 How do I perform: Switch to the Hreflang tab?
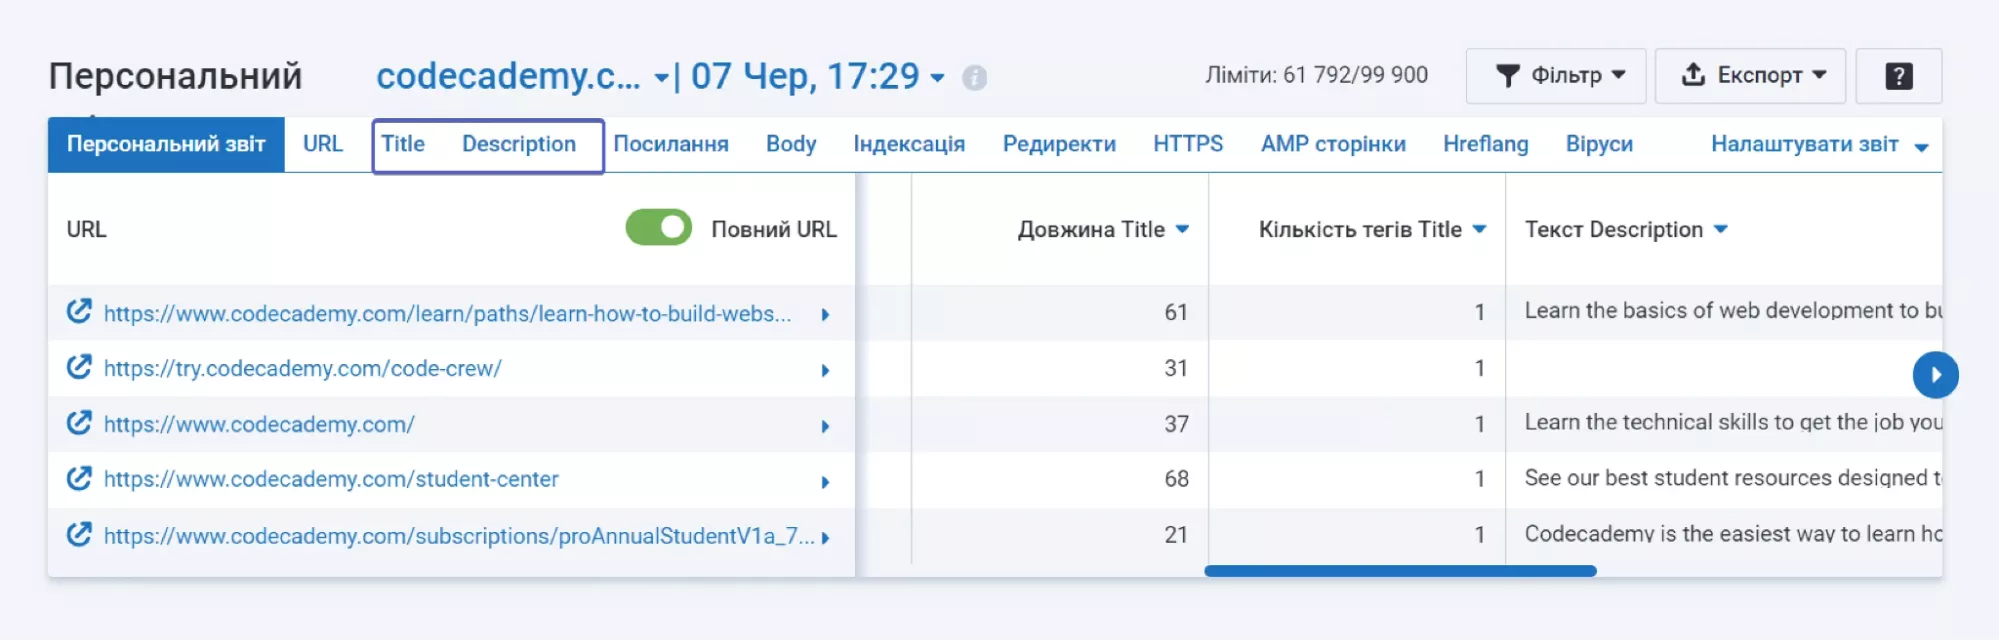1485,144
